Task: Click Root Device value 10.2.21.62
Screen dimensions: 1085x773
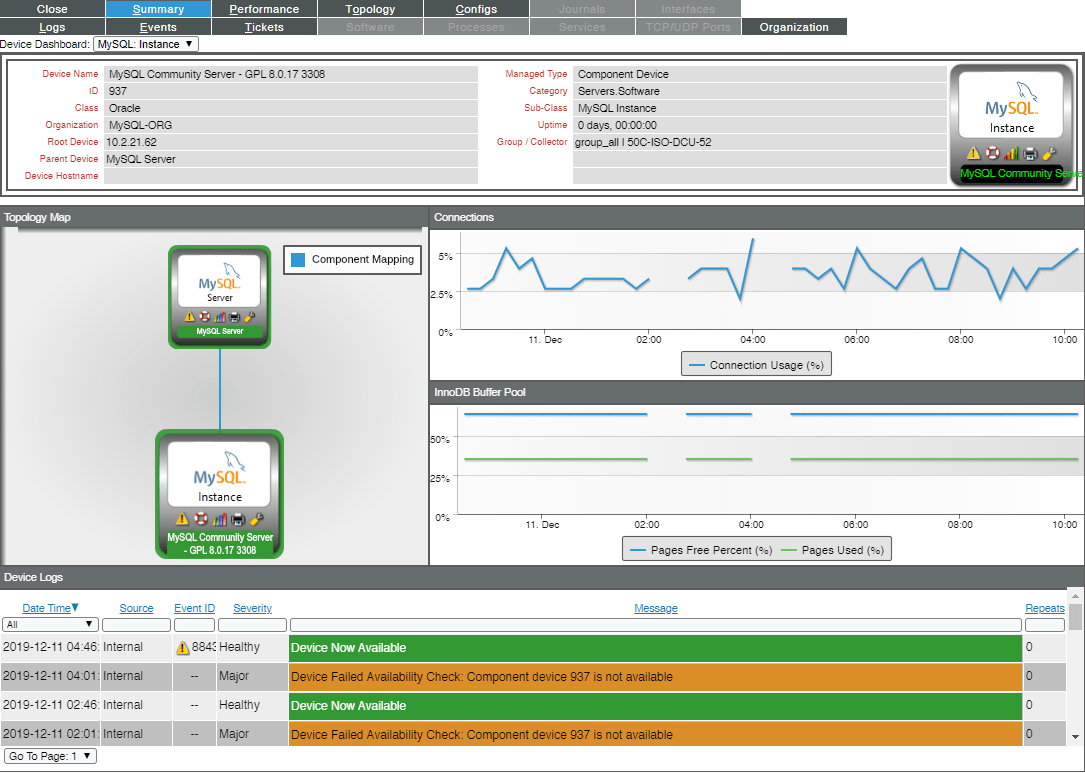Action: tap(131, 143)
